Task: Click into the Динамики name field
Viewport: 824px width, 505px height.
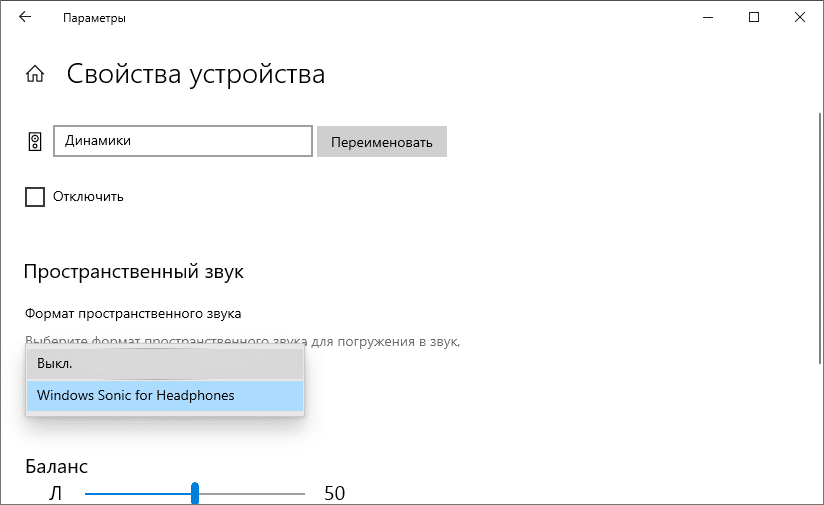Action: 182,141
